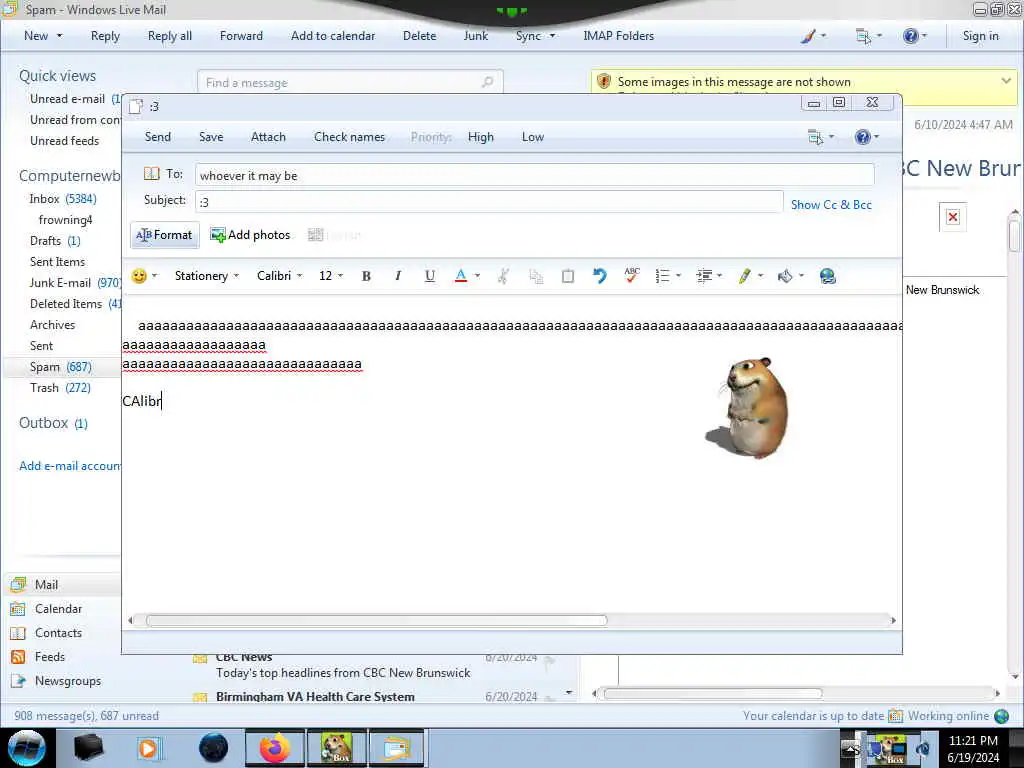Click the indent paragraph icon
This screenshot has width=1024, height=768.
point(703,276)
